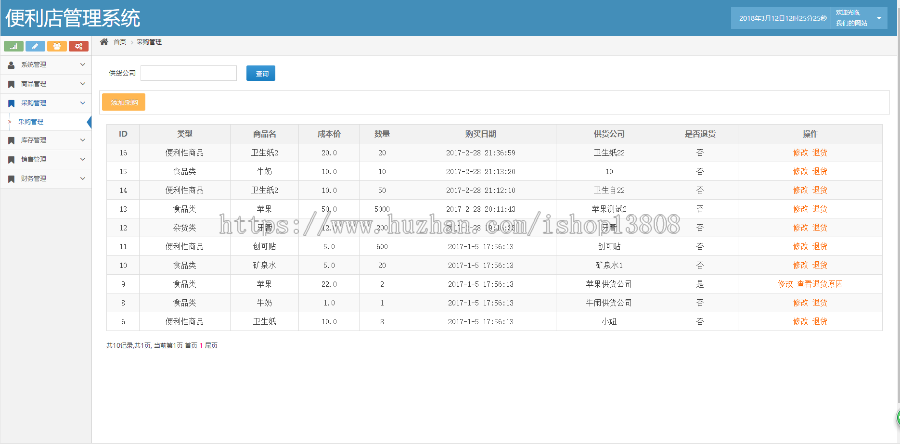Click 退货 for the 矿泉水 row
The width and height of the screenshot is (900, 444).
point(820,265)
